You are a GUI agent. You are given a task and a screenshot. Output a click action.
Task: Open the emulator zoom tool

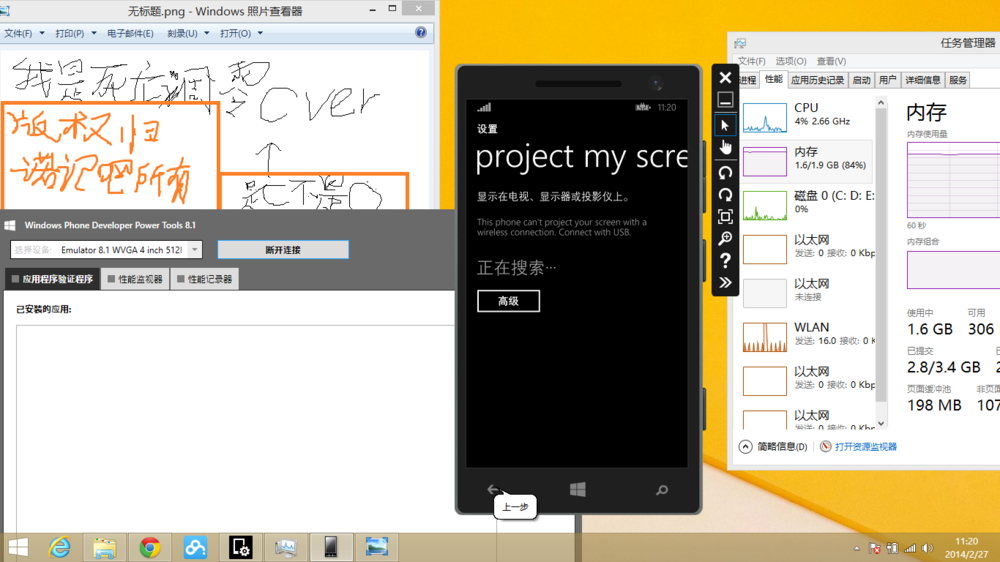pos(725,239)
